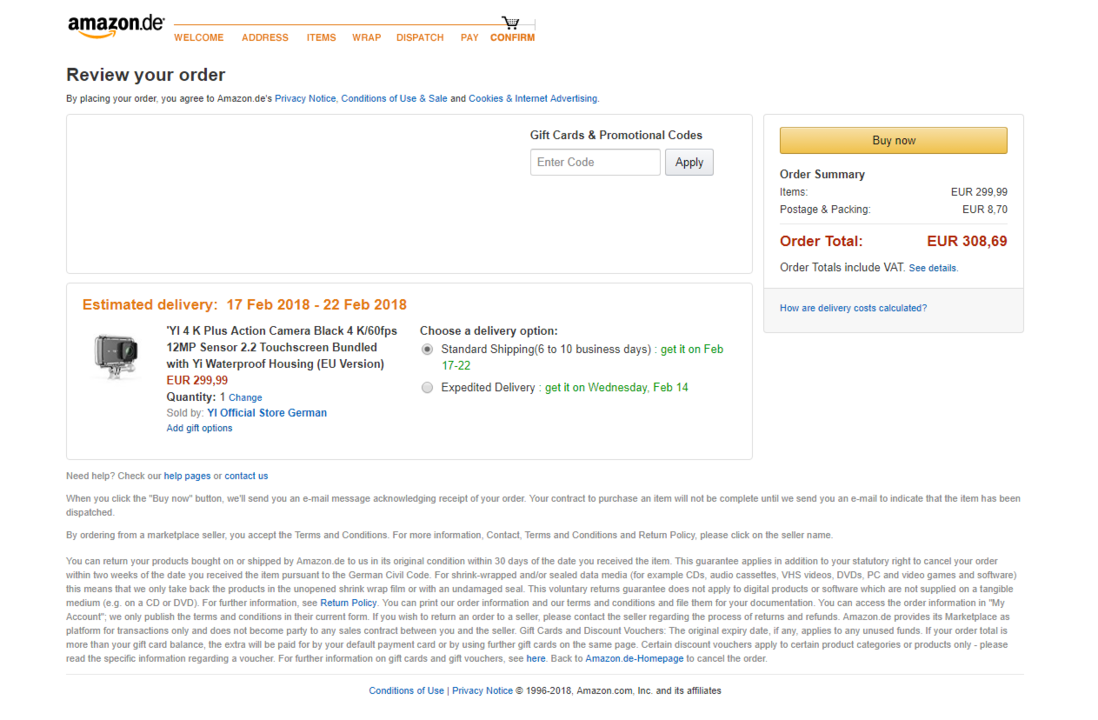The width and height of the screenshot is (1098, 720).
Task: Open the Return Policy link
Action: click(x=348, y=603)
